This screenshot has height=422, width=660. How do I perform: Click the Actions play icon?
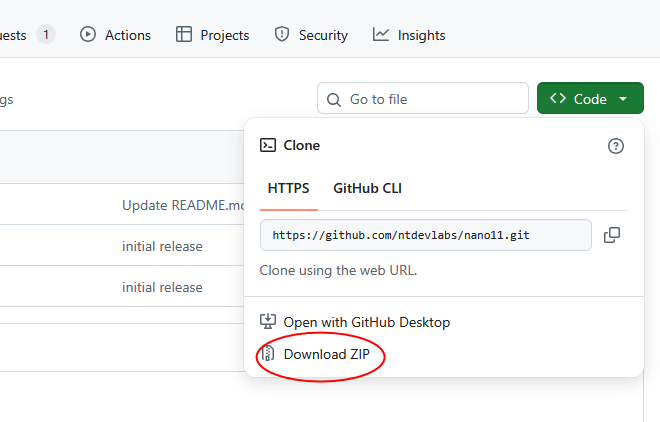pyautogui.click(x=88, y=35)
